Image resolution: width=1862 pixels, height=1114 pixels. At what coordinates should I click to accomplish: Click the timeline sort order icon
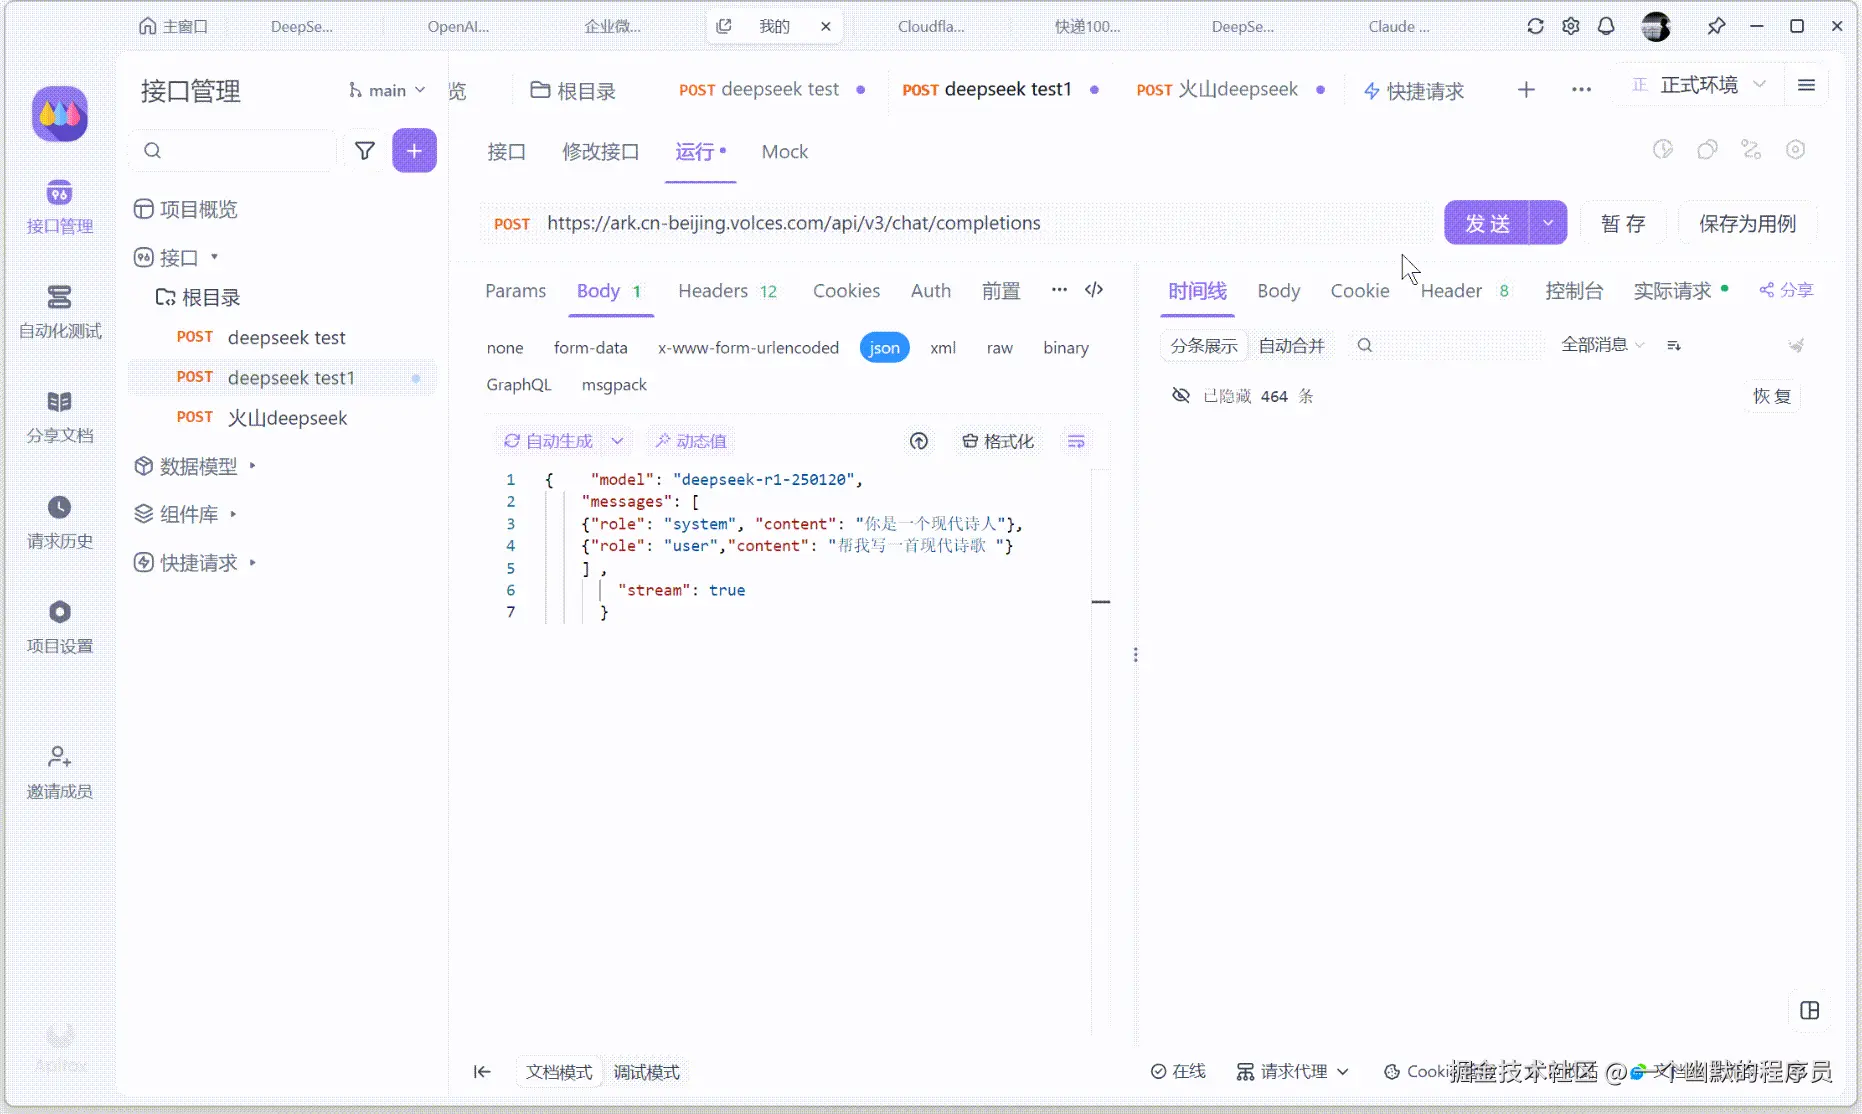pos(1674,345)
